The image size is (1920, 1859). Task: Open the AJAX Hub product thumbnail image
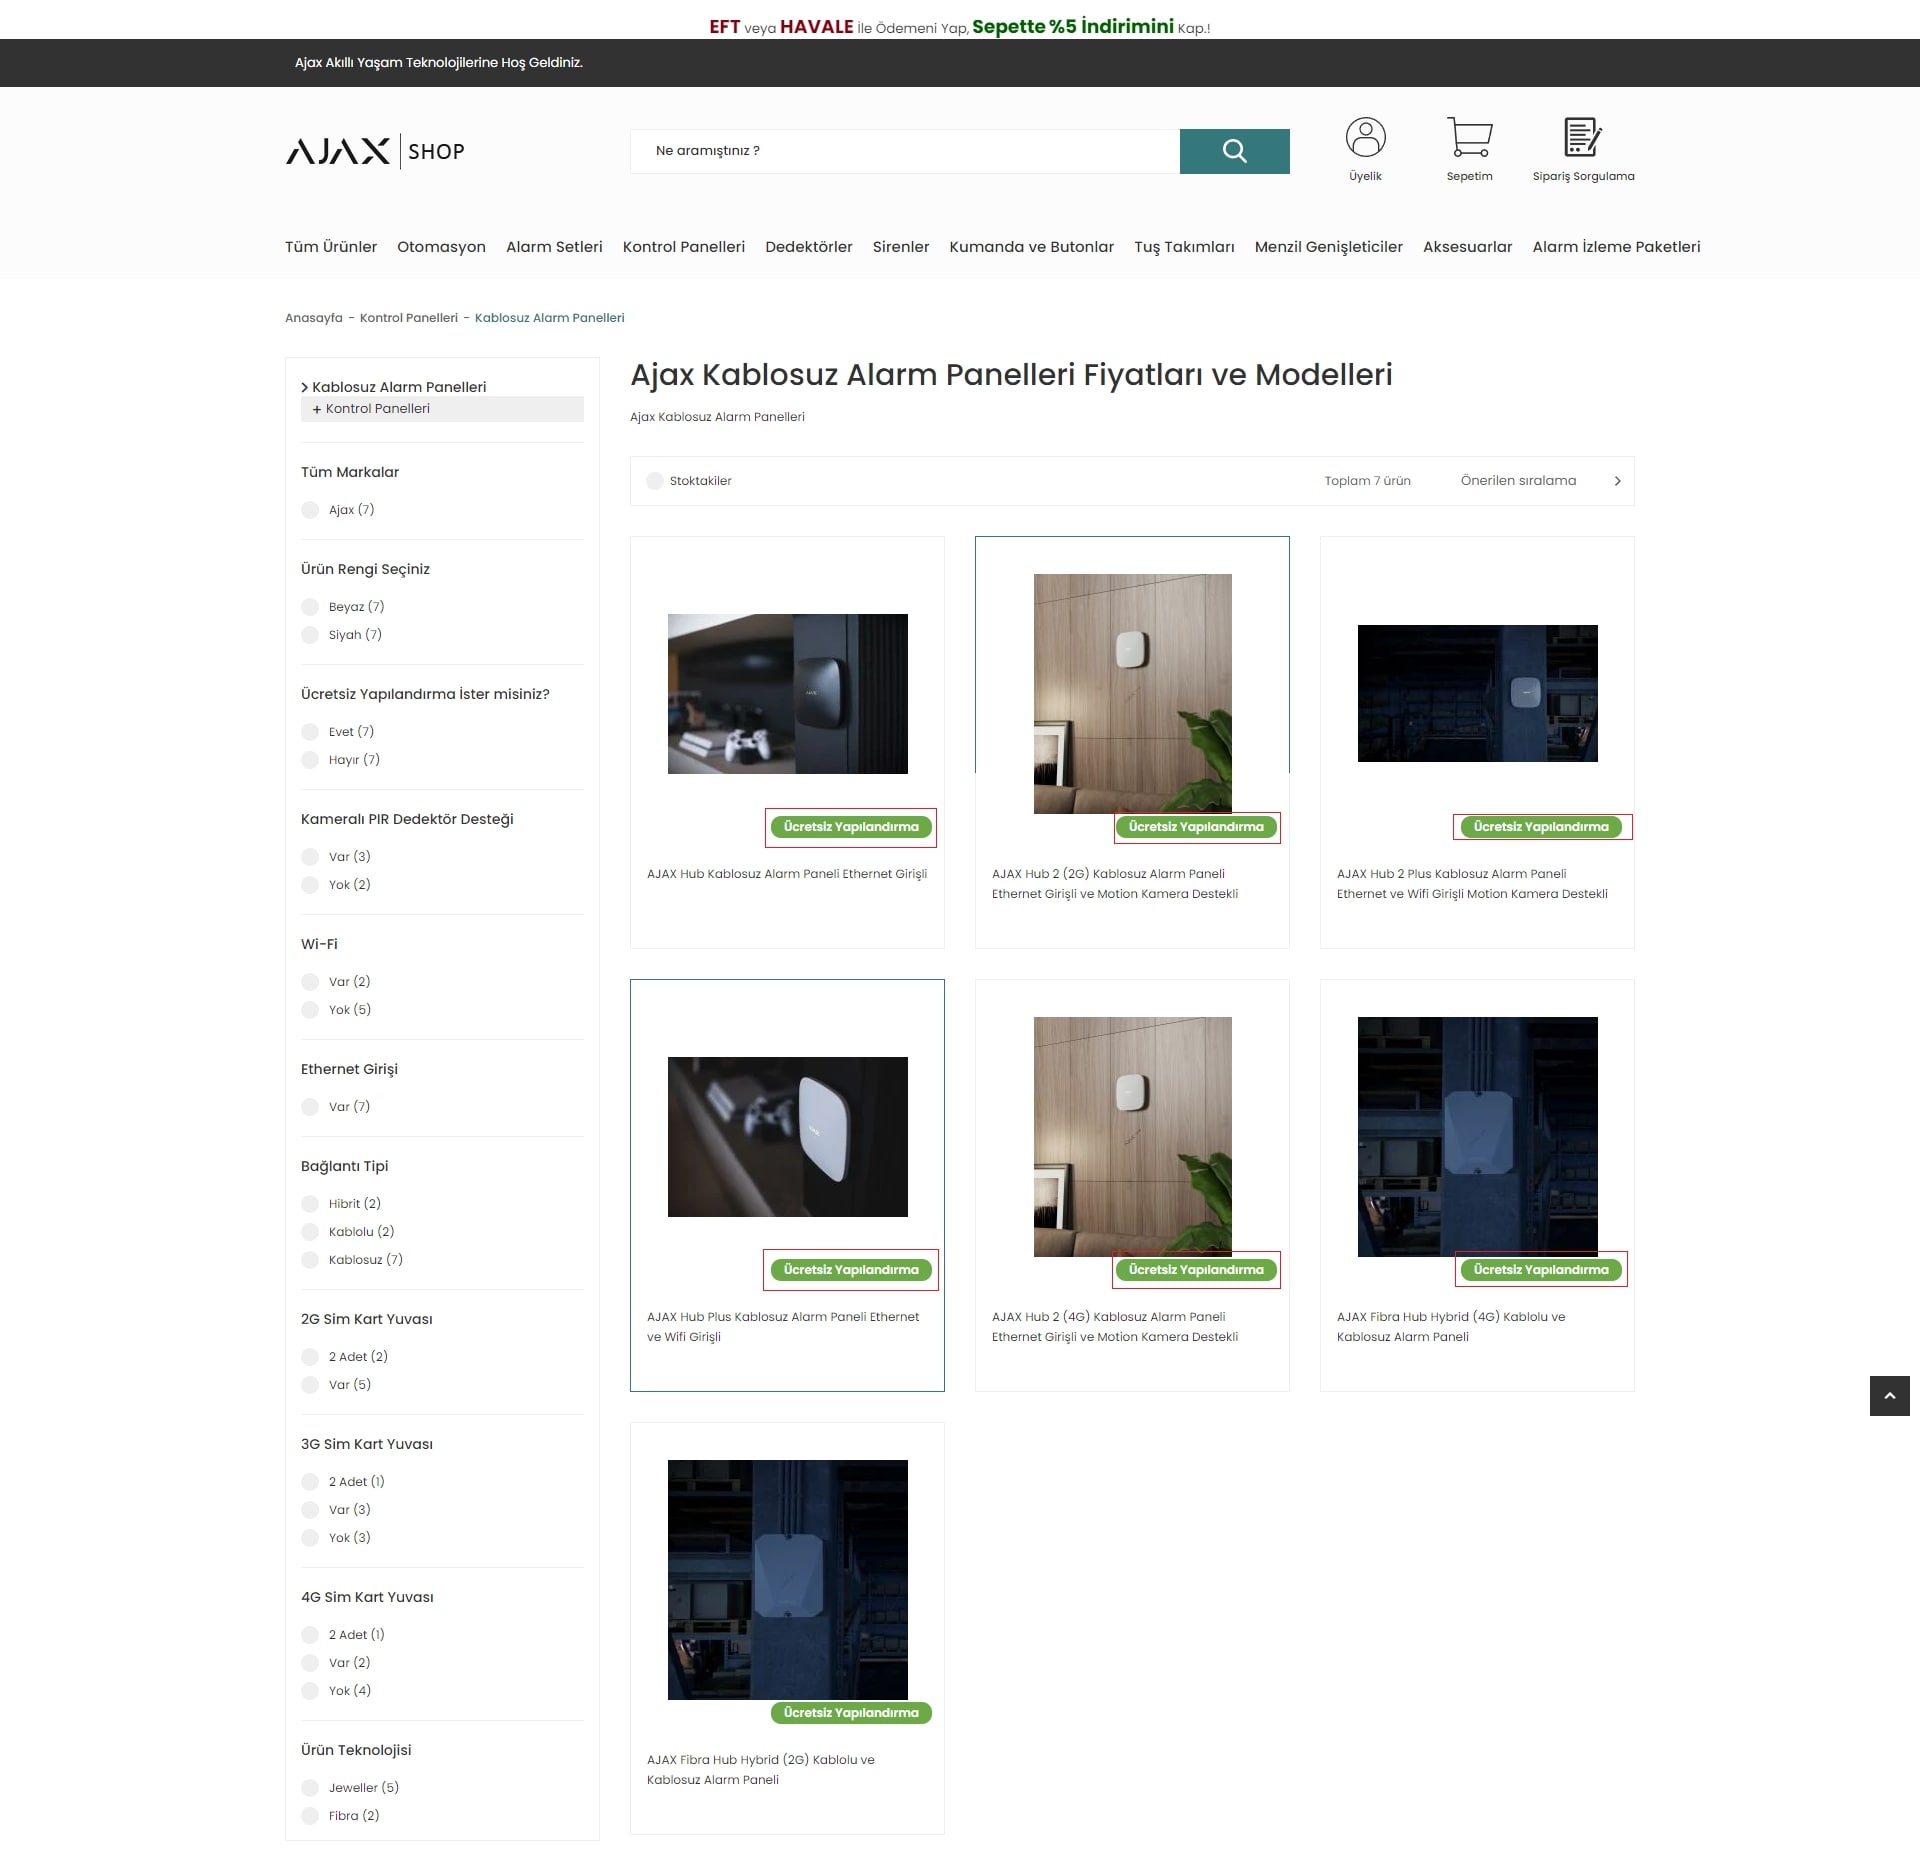[788, 694]
